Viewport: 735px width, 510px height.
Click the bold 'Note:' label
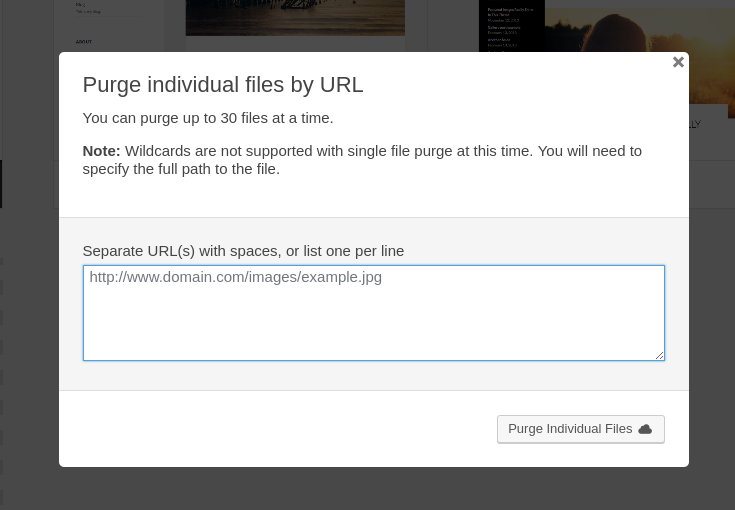pyautogui.click(x=101, y=151)
